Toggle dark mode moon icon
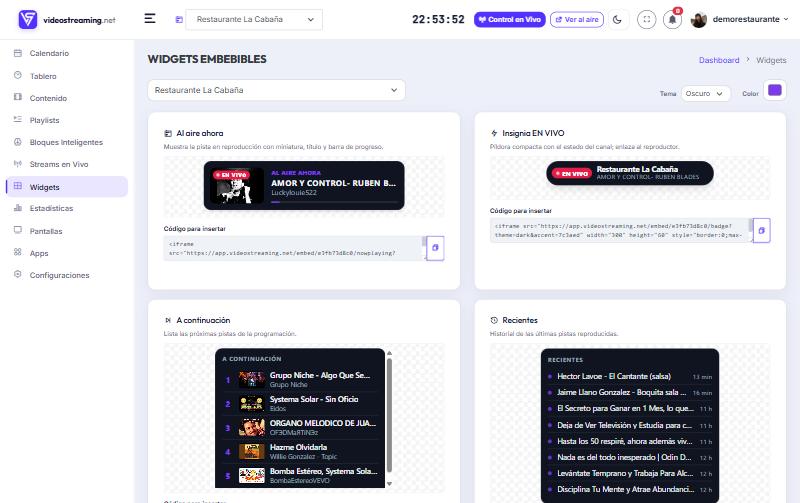This screenshot has height=503, width=800. coord(617,19)
